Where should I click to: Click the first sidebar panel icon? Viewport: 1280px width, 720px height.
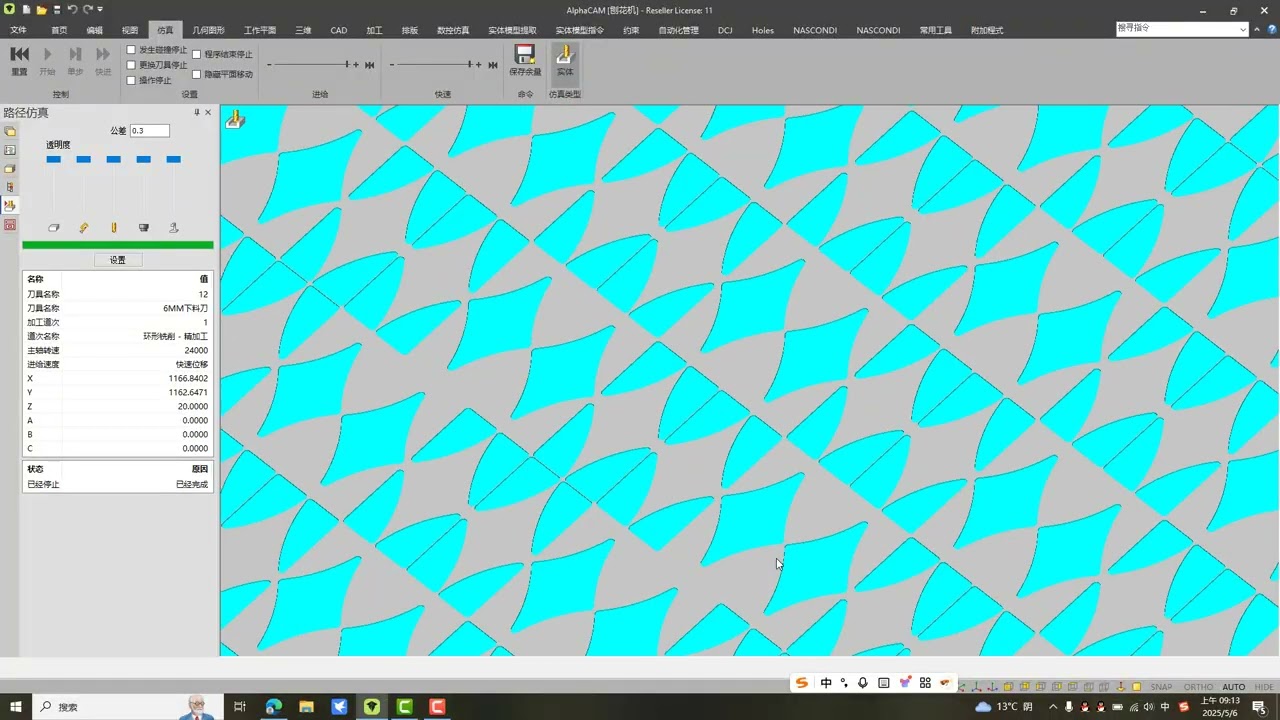point(10,132)
